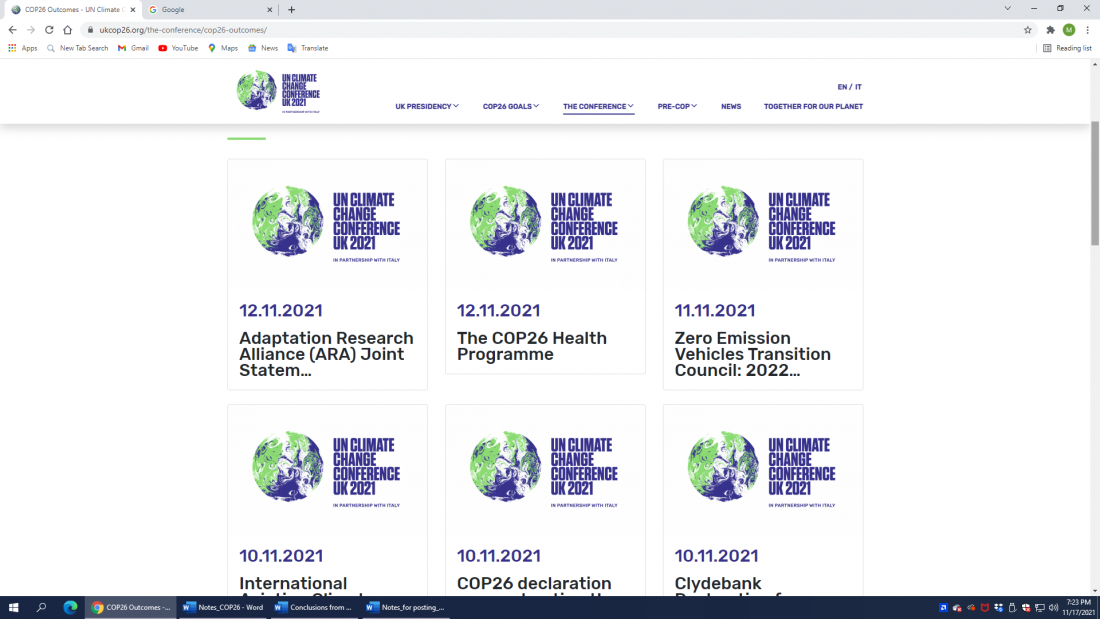Click the COP26 declaration card image
This screenshot has width=1100, height=619.
click(545, 469)
